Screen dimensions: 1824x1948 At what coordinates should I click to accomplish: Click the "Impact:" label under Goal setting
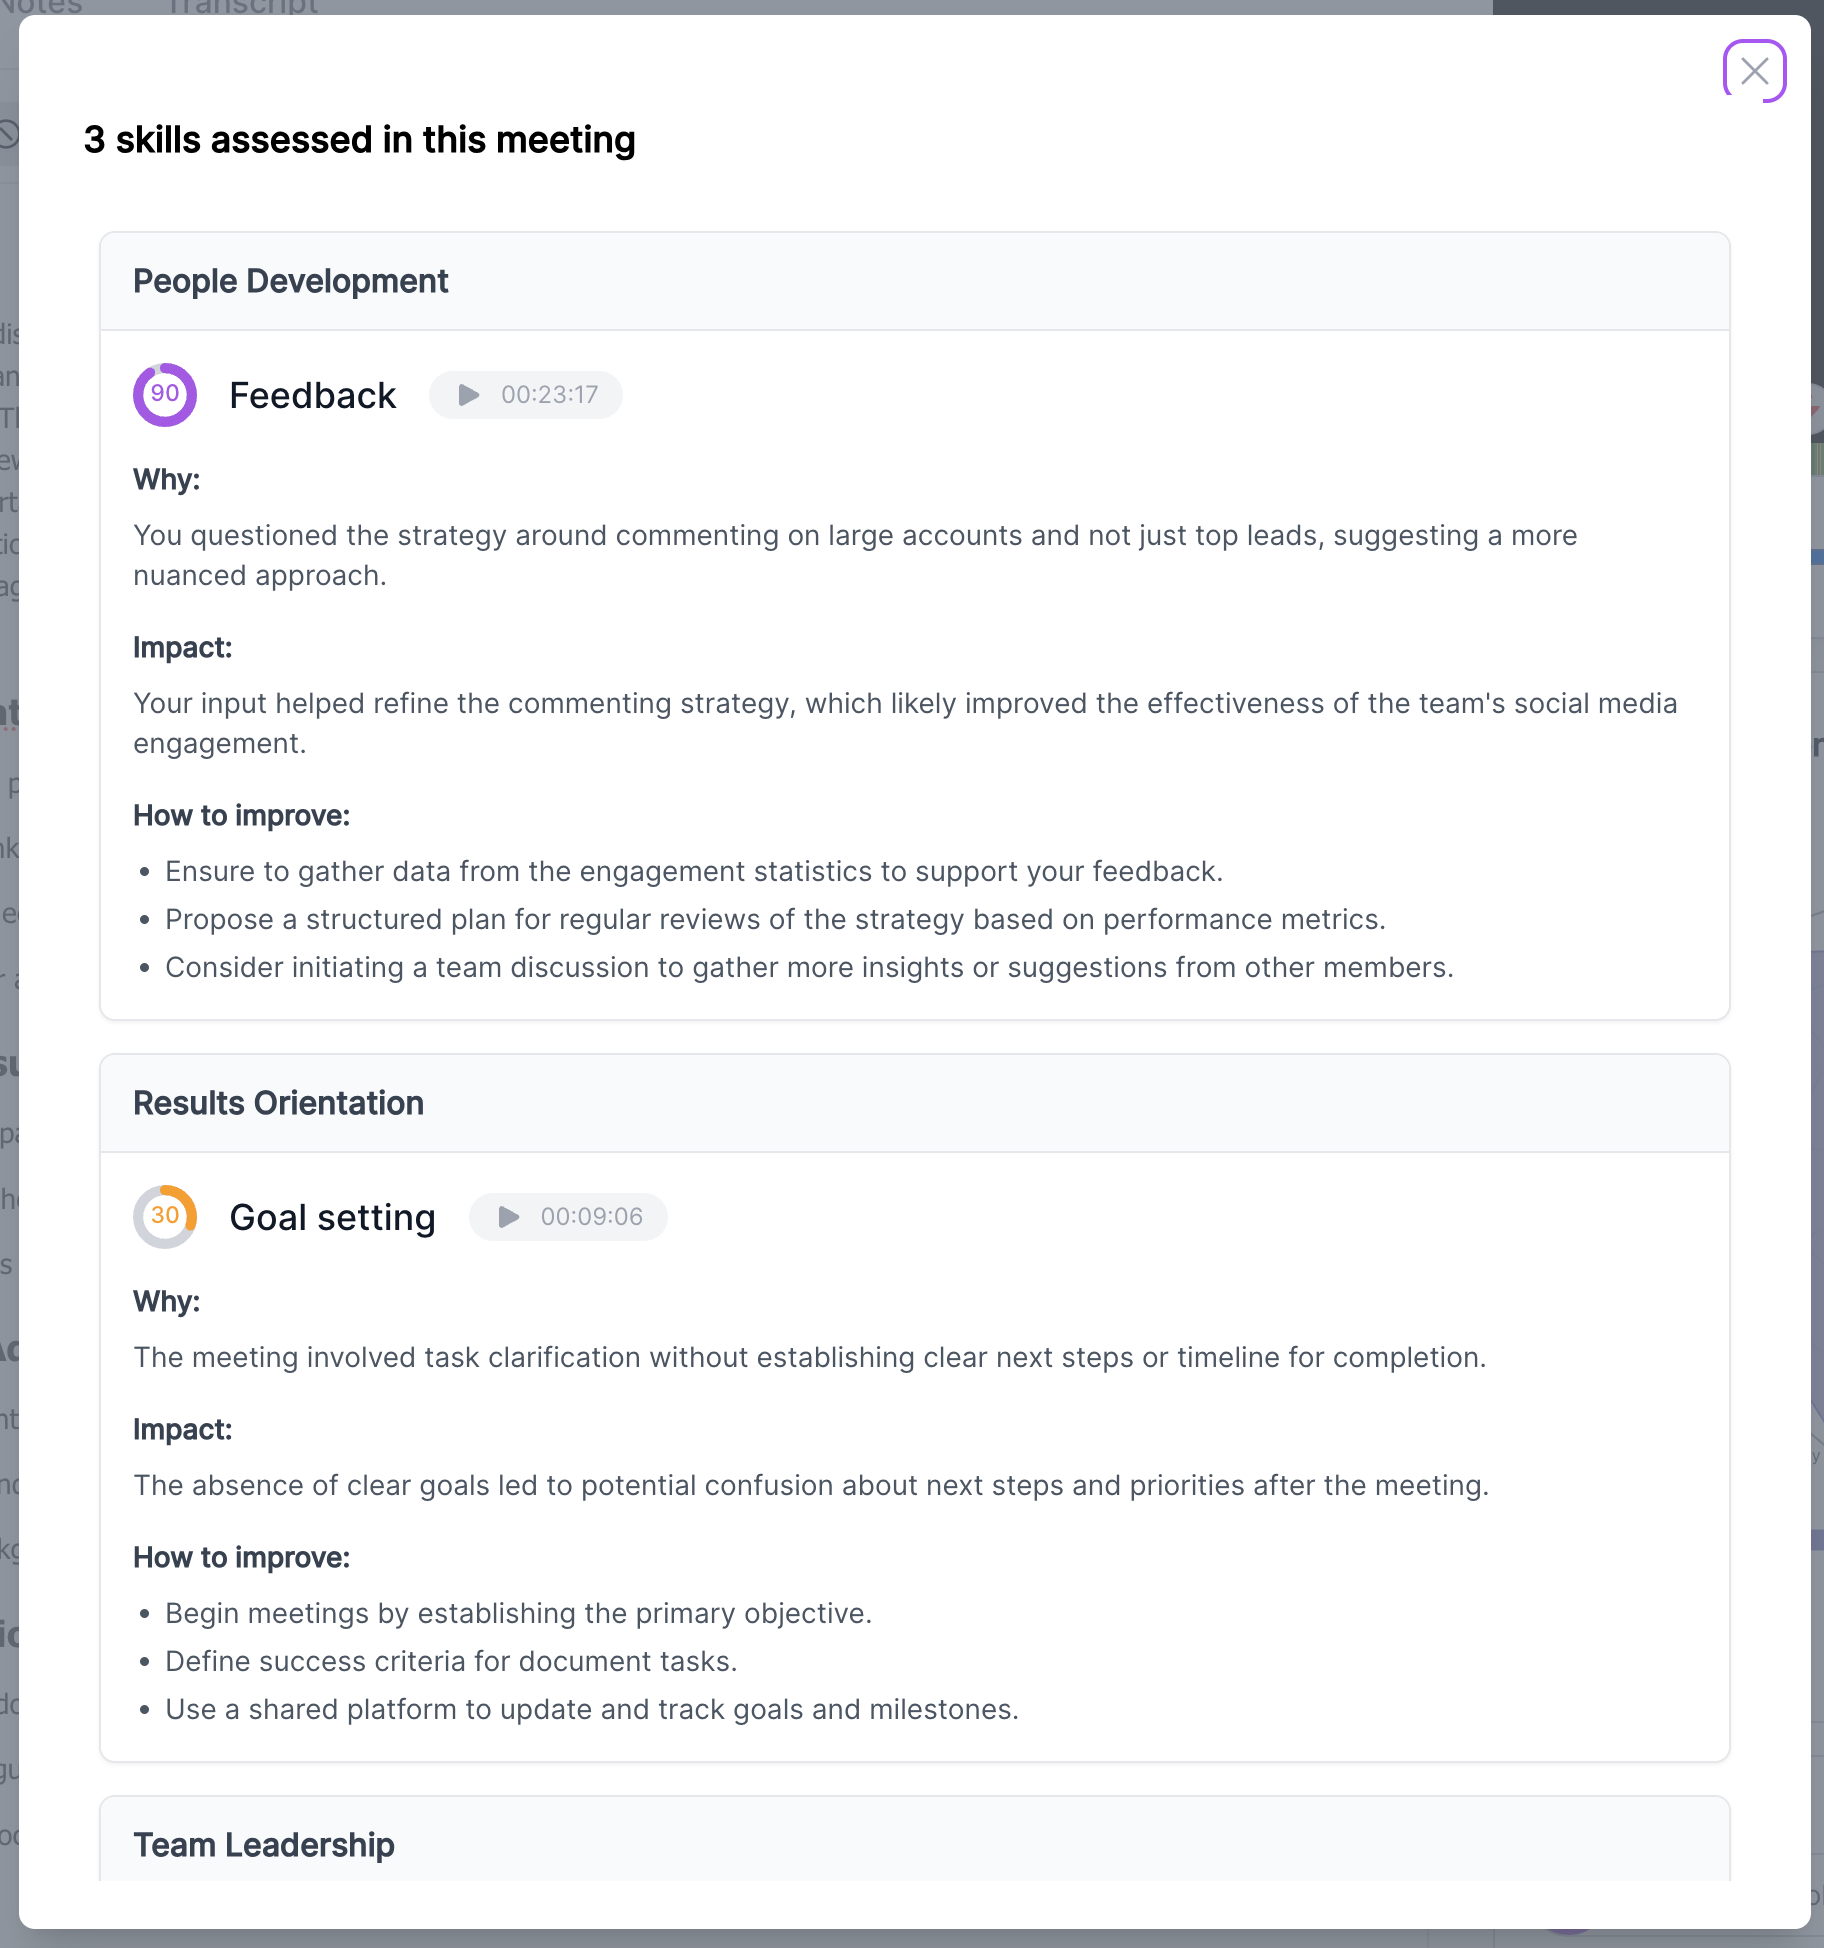pos(182,1429)
